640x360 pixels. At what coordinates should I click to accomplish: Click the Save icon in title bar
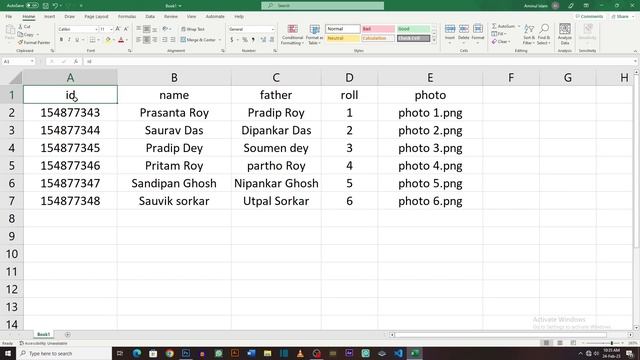click(x=46, y=6)
